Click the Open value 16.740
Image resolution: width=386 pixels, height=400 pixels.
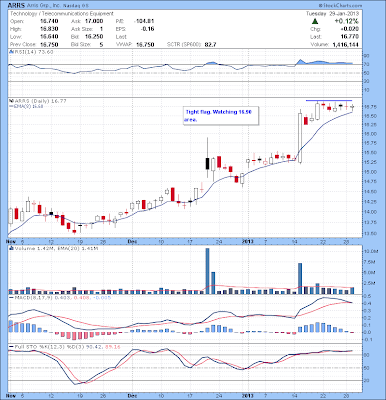click(x=49, y=21)
